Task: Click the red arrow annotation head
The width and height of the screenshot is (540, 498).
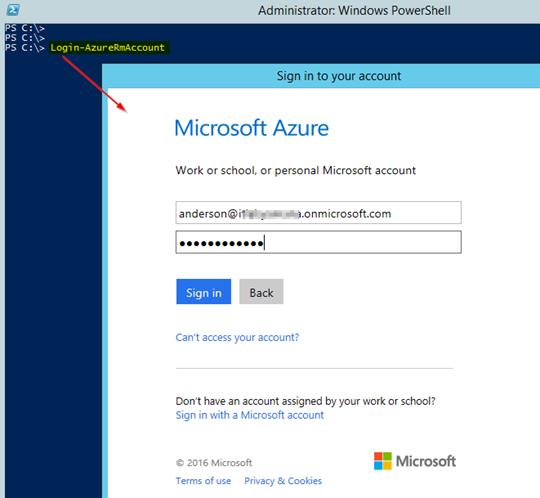Action: pos(123,107)
